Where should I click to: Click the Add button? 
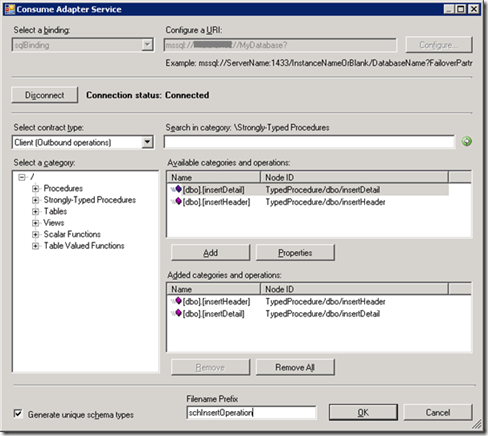point(210,253)
